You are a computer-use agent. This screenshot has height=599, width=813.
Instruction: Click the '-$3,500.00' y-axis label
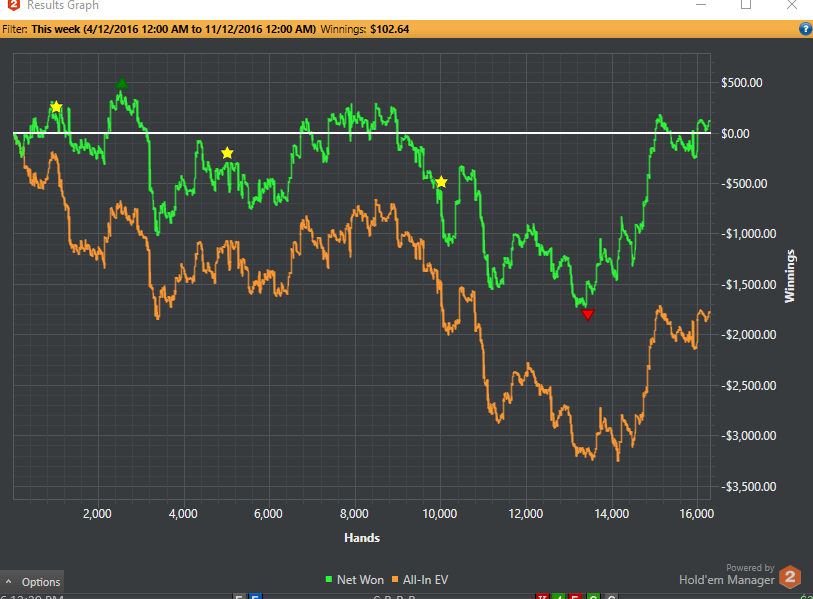coord(749,486)
